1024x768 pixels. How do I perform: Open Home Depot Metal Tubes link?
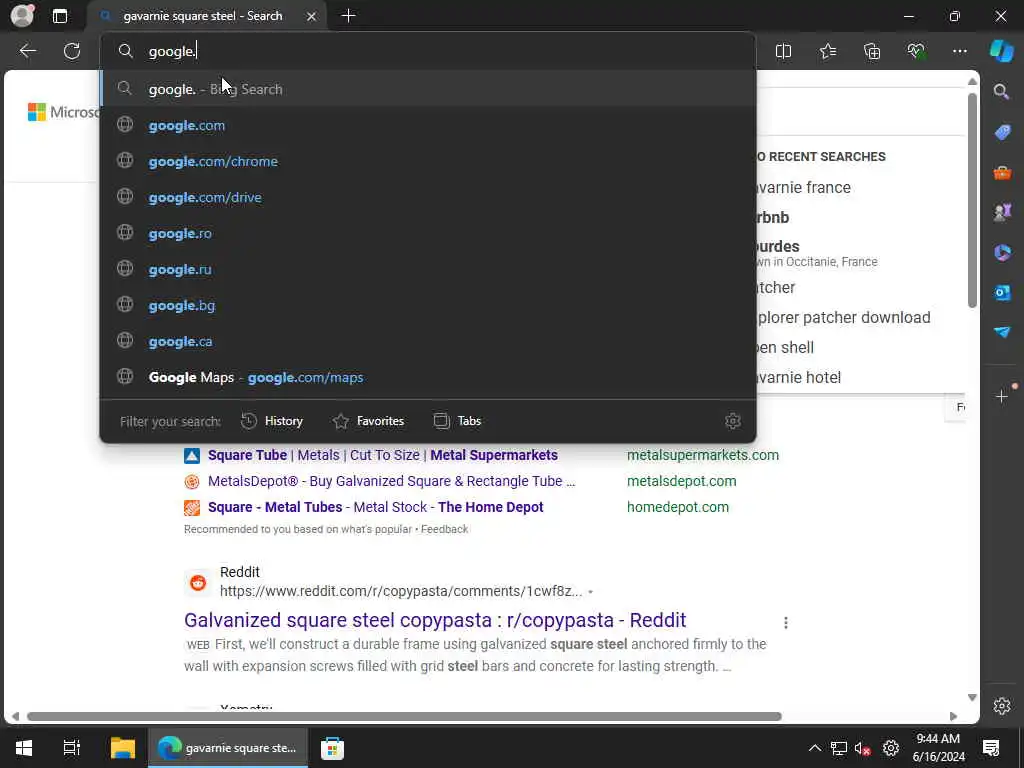(376, 507)
